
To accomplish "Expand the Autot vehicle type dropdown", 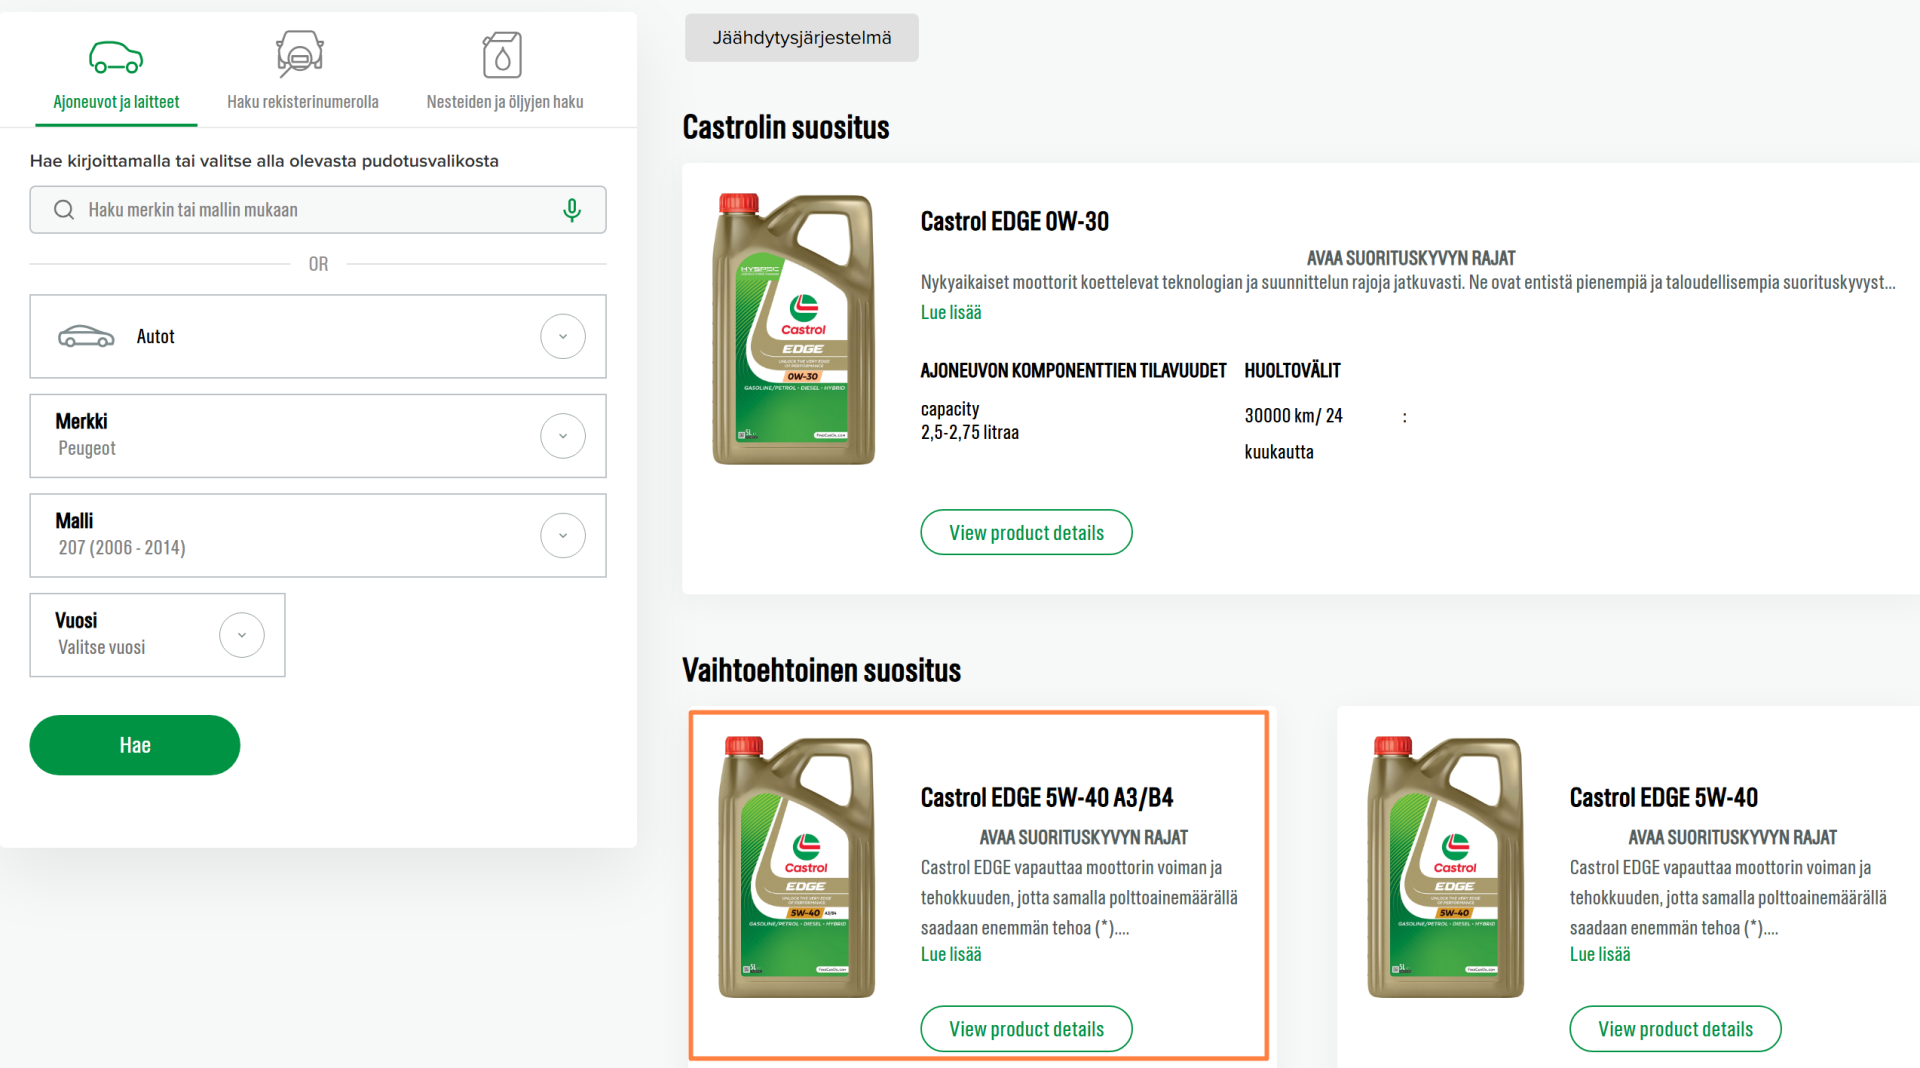I will pos(318,336).
